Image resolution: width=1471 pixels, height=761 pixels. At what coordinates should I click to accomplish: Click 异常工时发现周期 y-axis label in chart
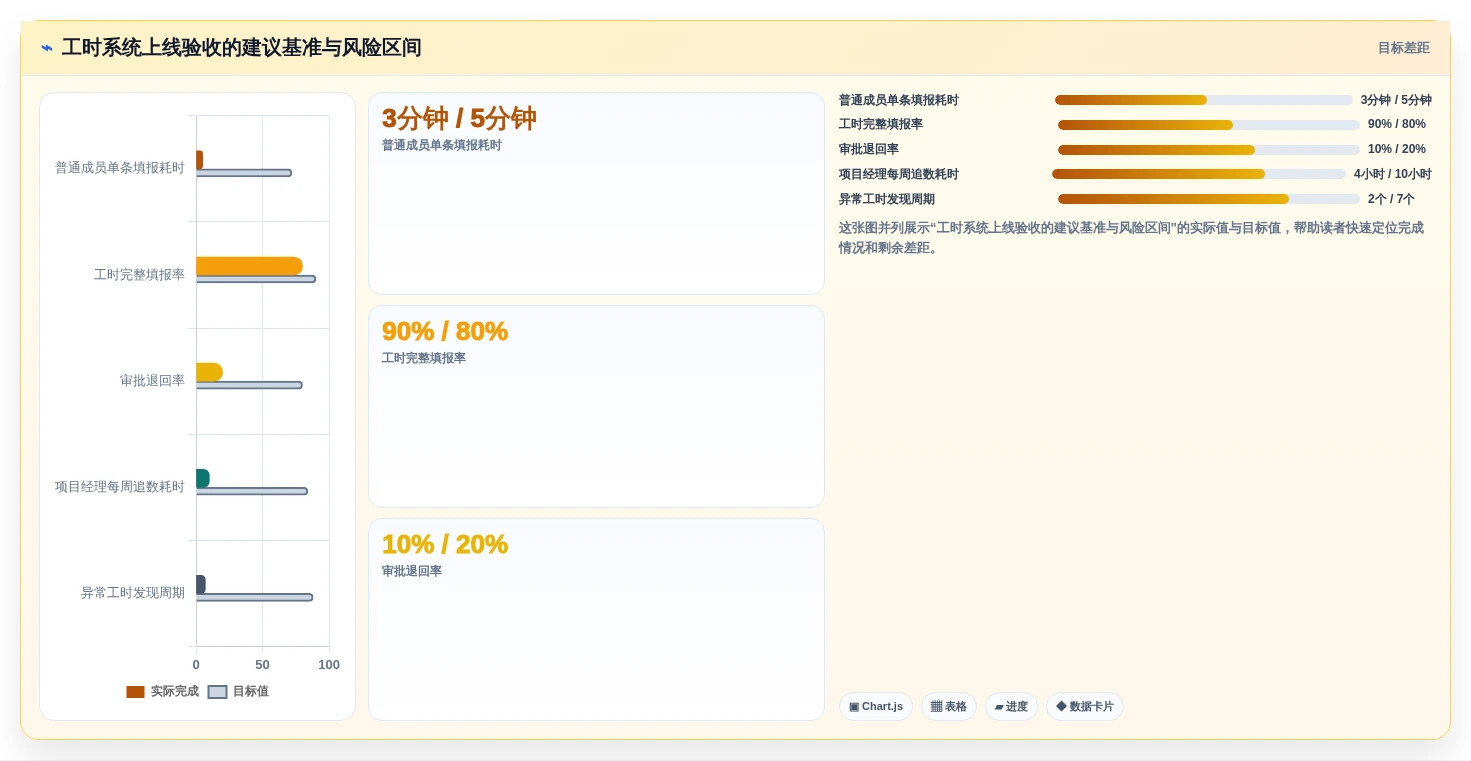pos(133,593)
